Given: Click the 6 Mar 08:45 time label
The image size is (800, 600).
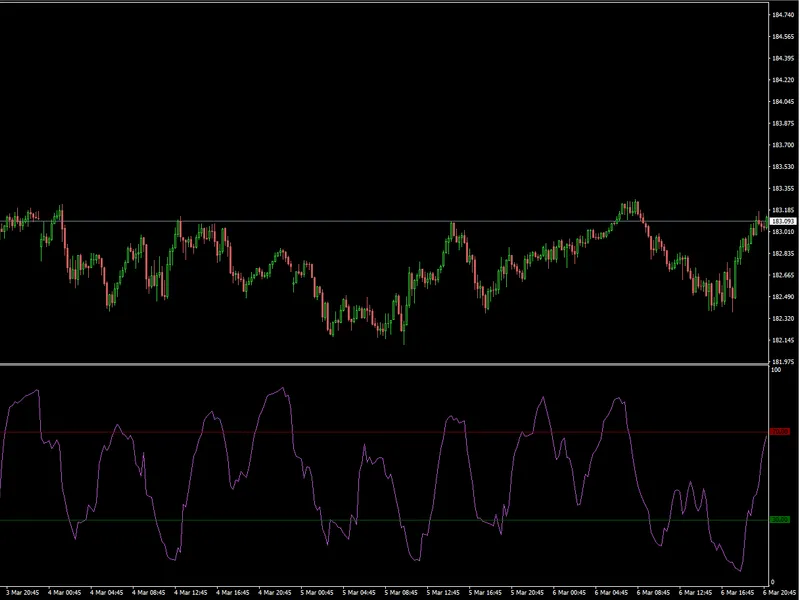Looking at the screenshot, I should click(654, 592).
